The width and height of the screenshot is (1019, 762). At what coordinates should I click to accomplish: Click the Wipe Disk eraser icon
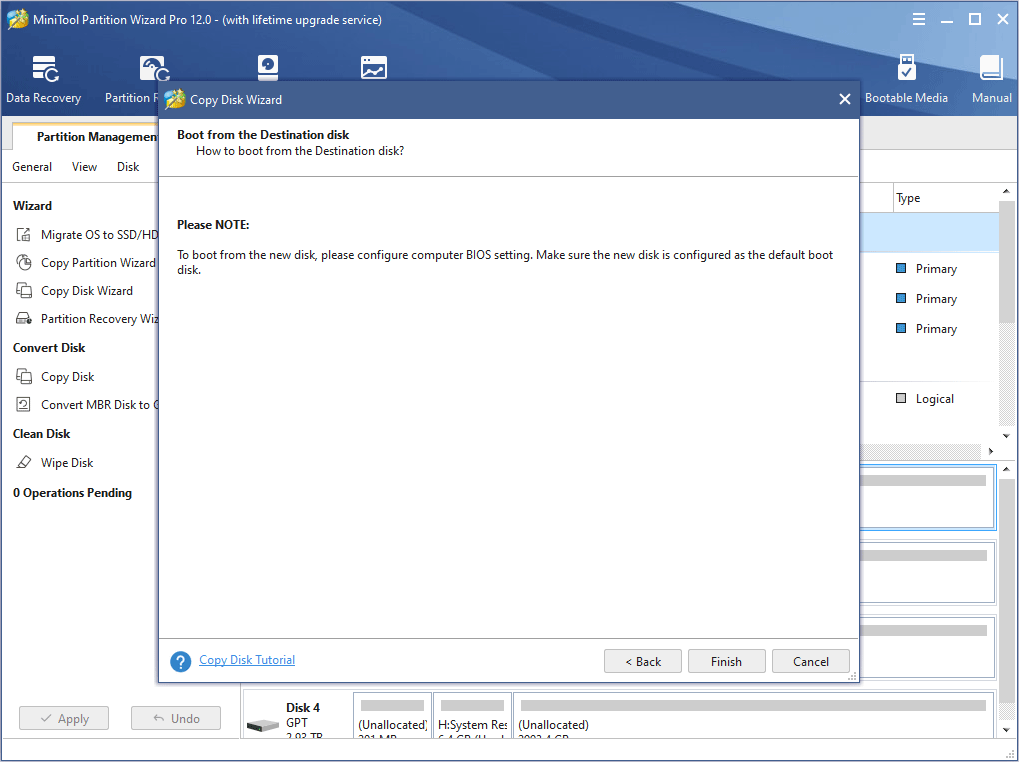click(23, 462)
